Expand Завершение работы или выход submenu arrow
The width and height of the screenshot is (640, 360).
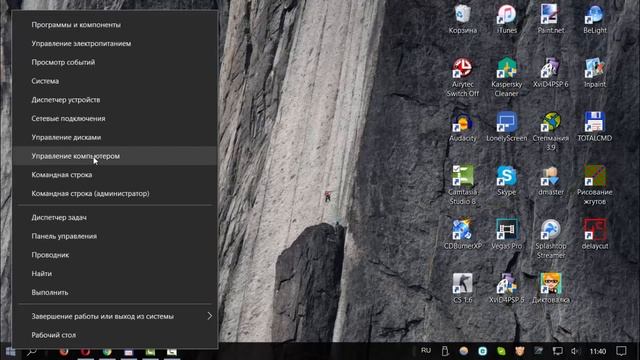coord(209,316)
